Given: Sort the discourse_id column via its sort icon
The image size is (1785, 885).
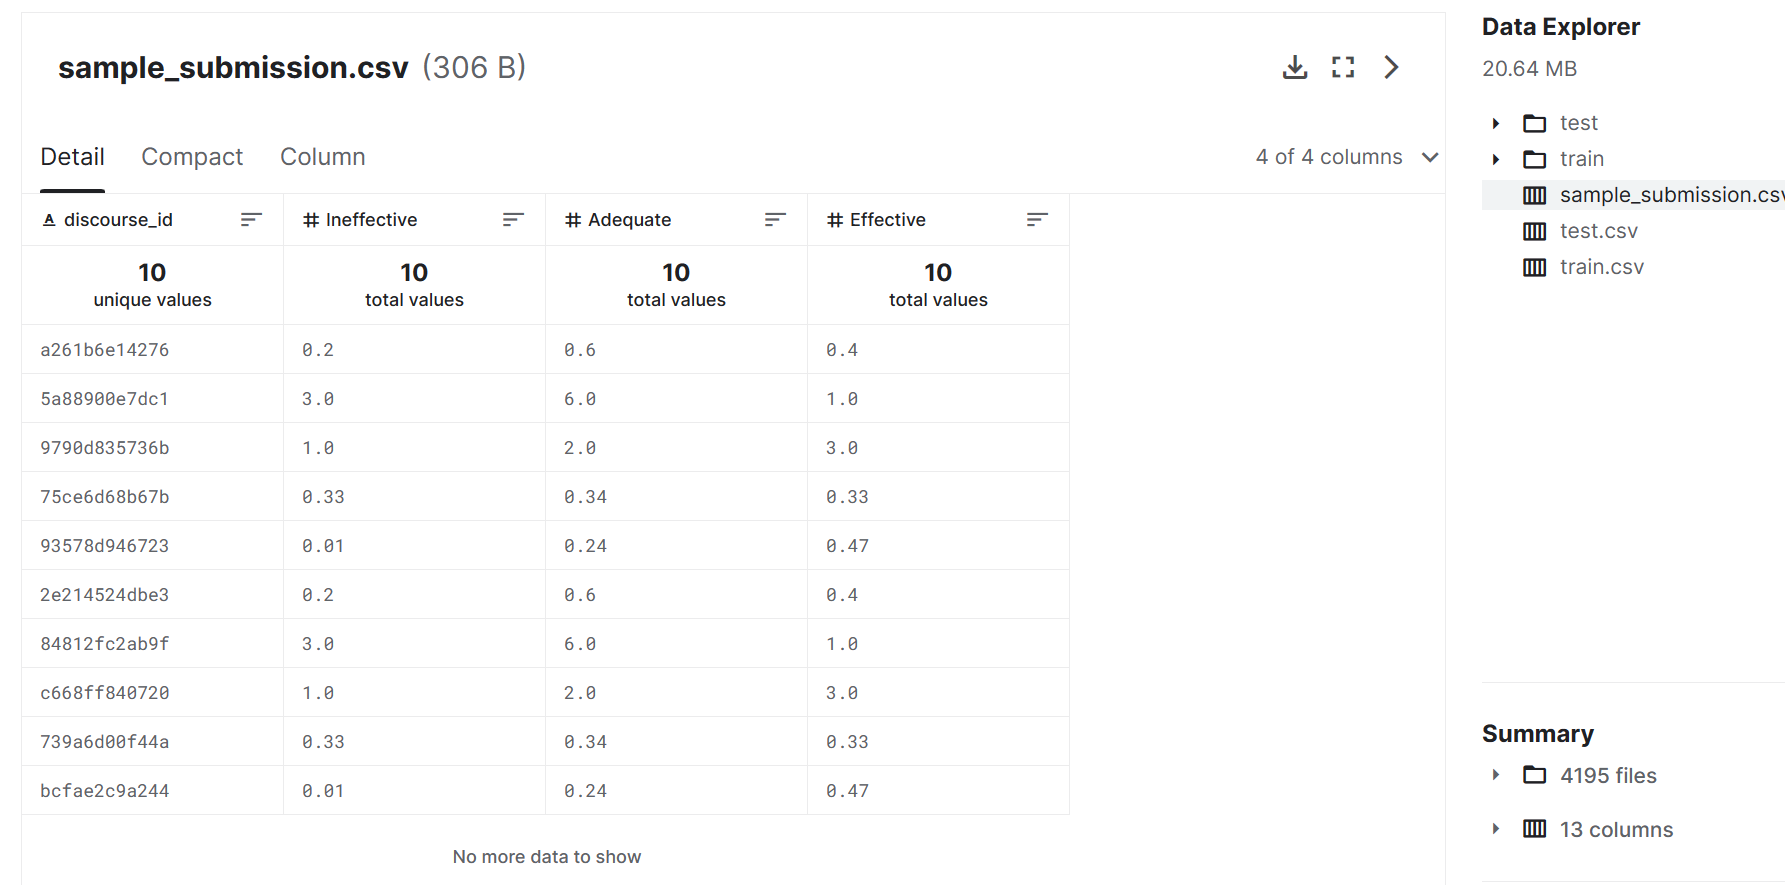Looking at the screenshot, I should (251, 220).
